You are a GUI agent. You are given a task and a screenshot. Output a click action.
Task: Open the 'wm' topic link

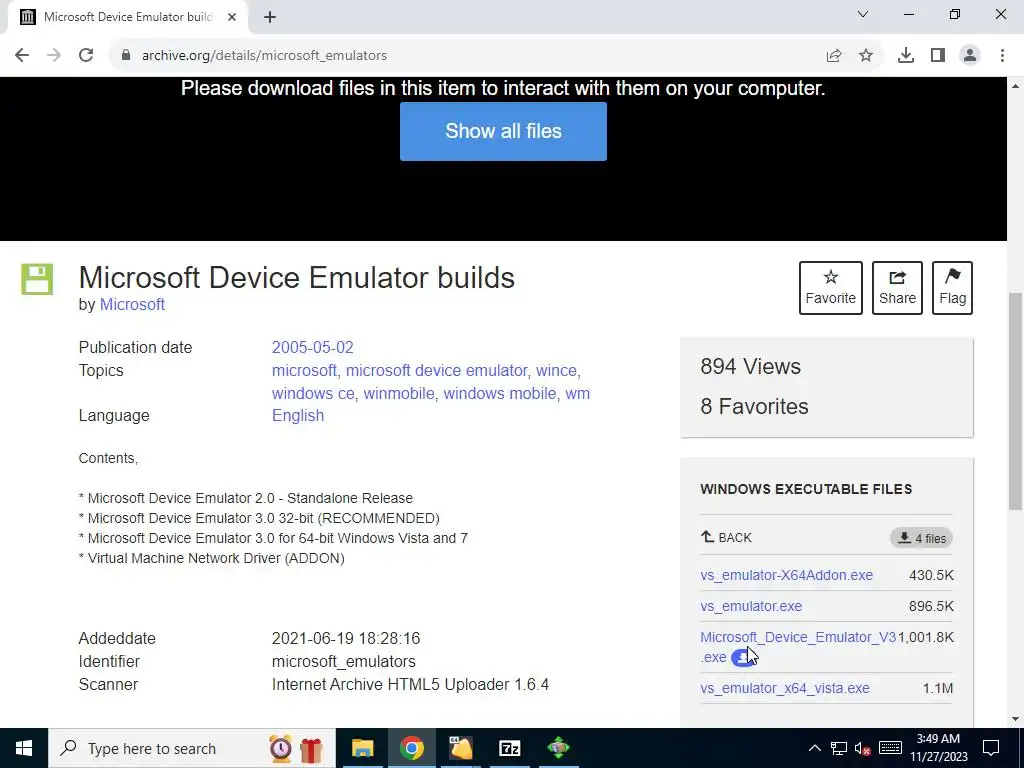[577, 393]
